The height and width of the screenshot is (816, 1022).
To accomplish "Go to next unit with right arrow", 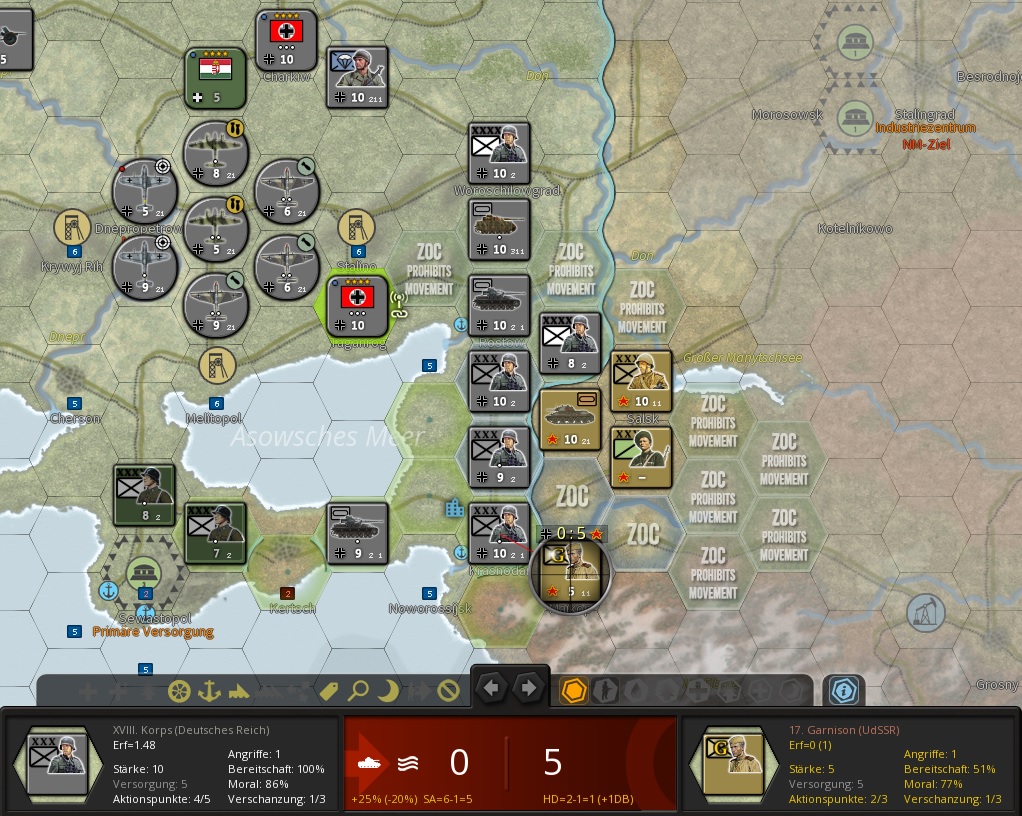I will click(529, 688).
